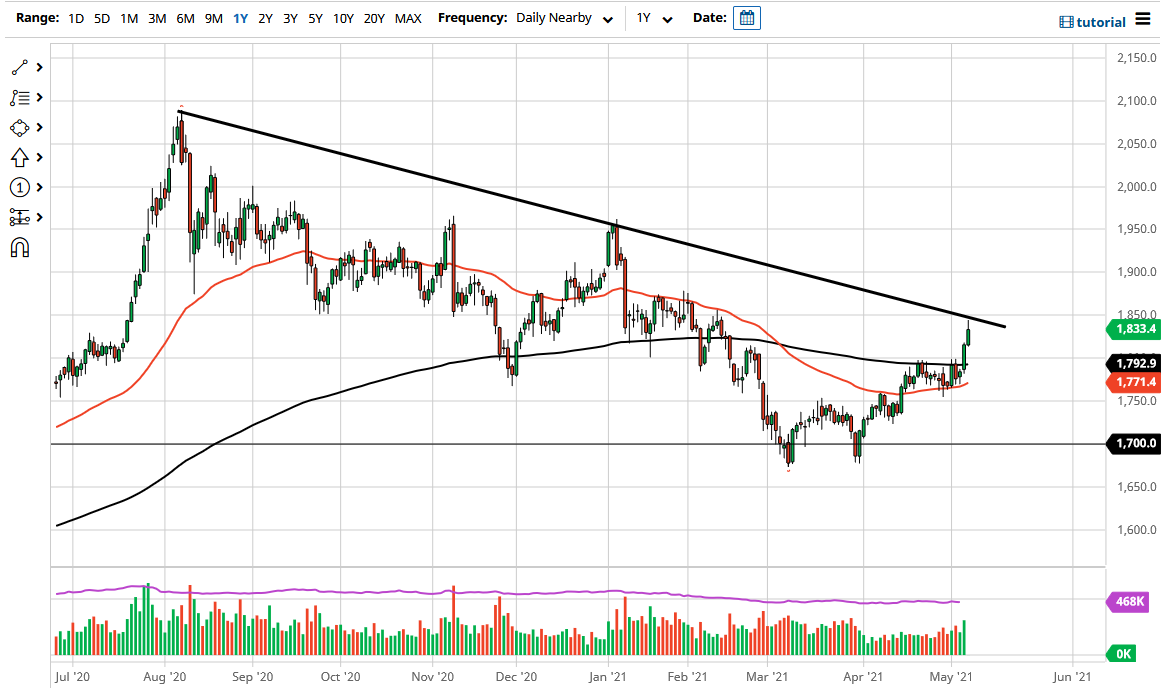Click the 1,700.0 horizontal line label
The width and height of the screenshot is (1161, 699).
tap(1134, 444)
